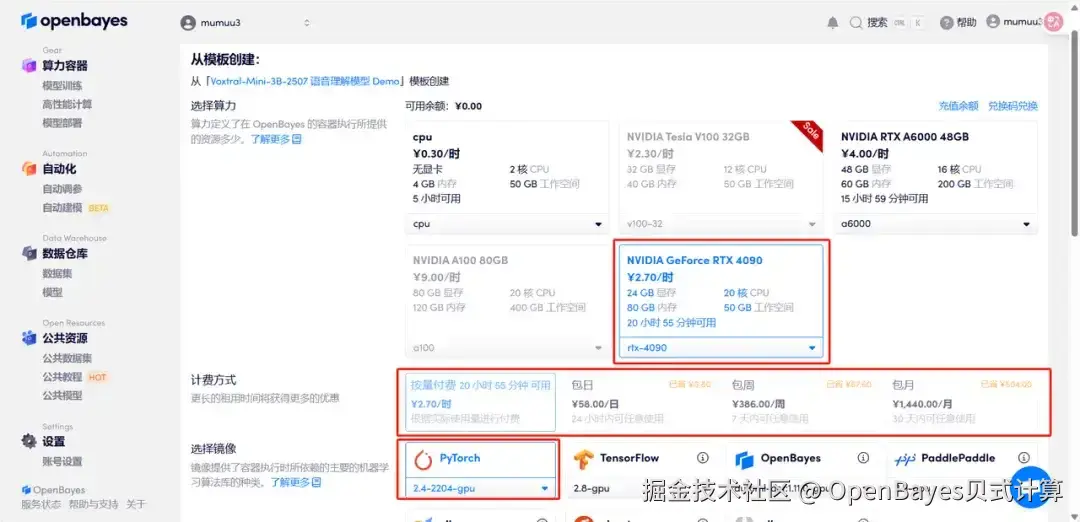The height and width of the screenshot is (522, 1080).
Task: Open the TensorFlow 2.8-gpu version dropdown
Action: coord(641,488)
